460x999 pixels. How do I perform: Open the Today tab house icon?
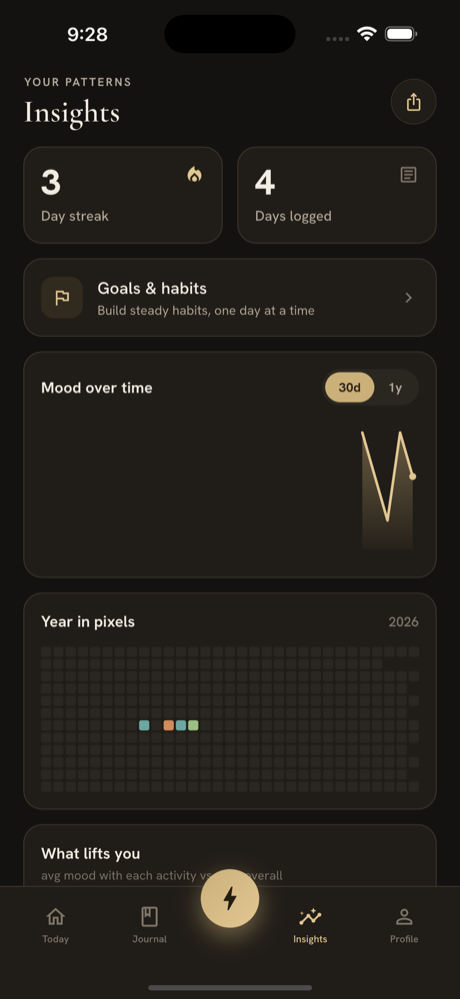55,917
